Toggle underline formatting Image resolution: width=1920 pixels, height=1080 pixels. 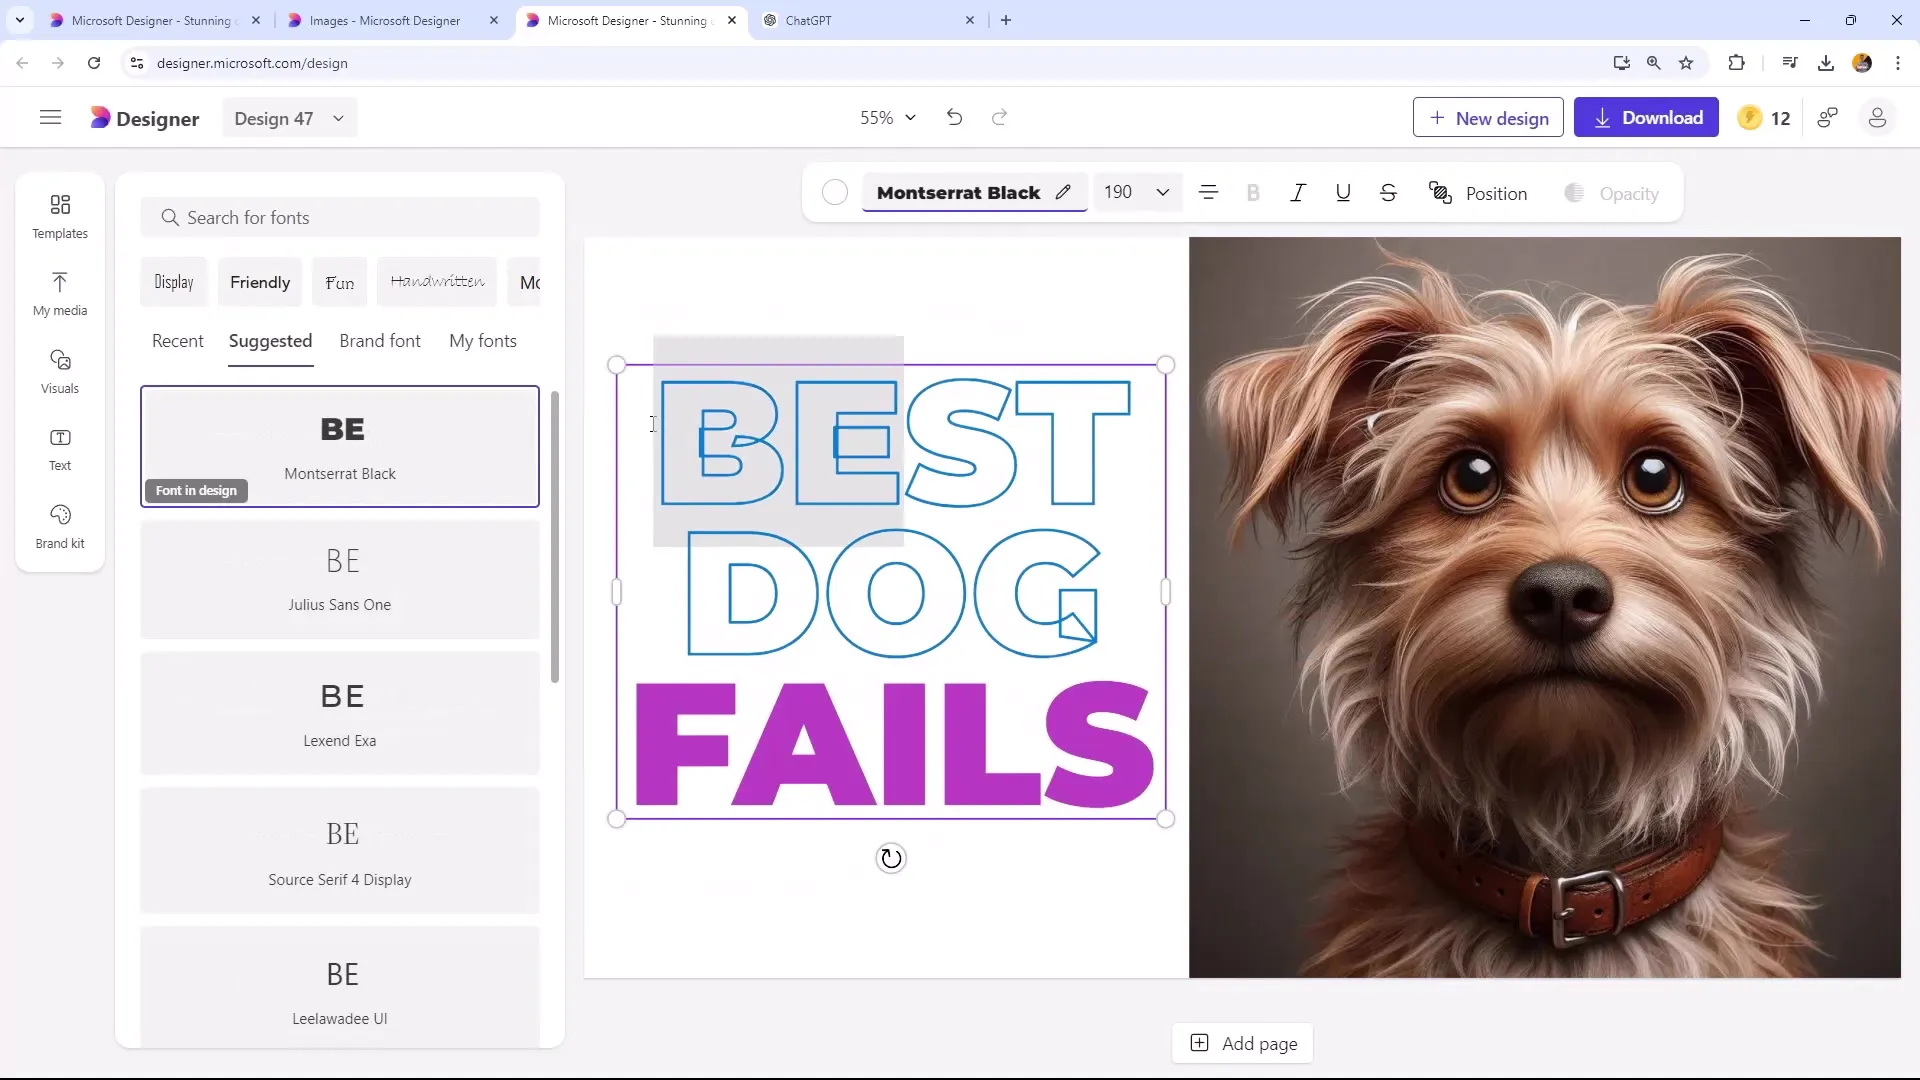[x=1343, y=193]
